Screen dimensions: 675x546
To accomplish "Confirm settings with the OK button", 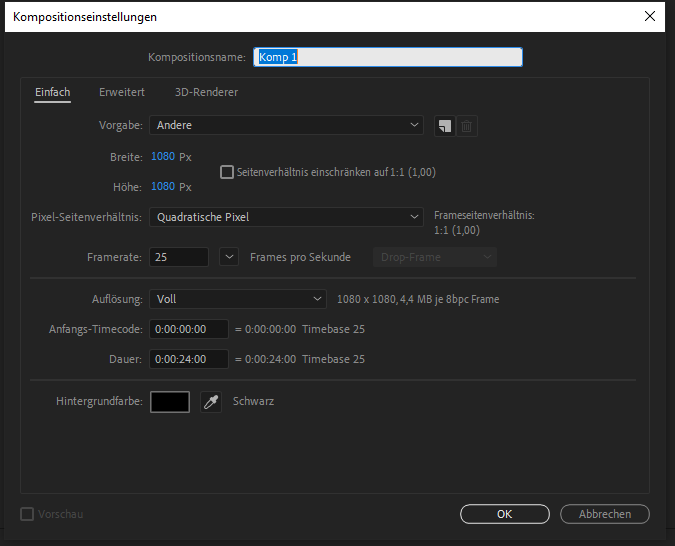I will [505, 514].
